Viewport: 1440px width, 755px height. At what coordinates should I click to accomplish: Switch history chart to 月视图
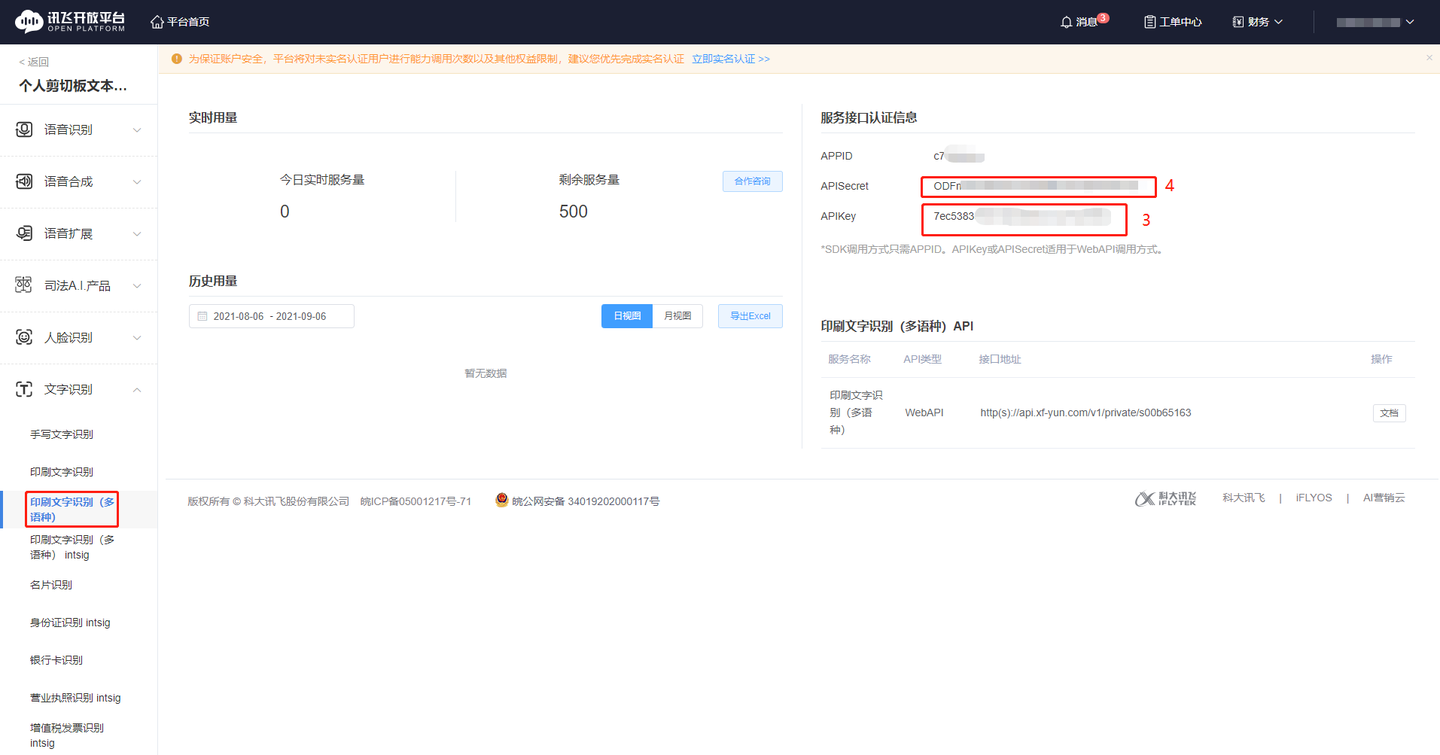[677, 315]
